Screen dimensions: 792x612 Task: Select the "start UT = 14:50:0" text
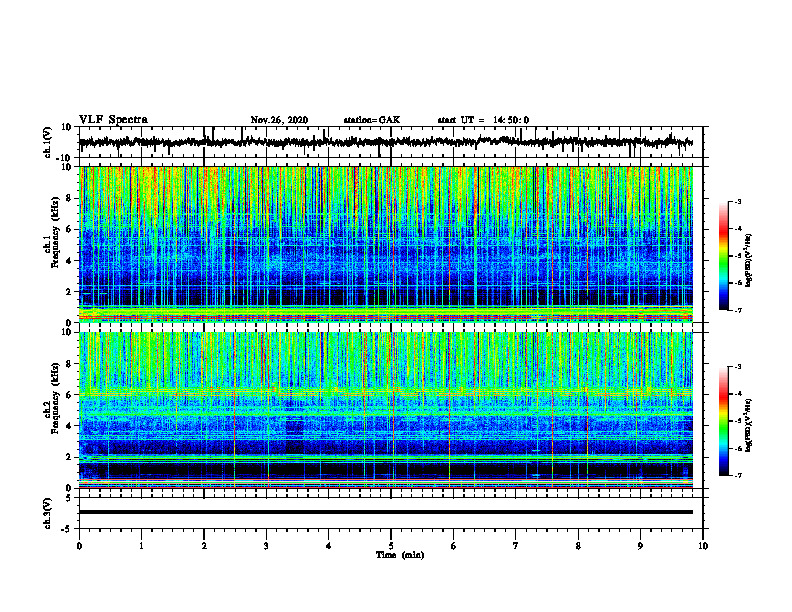tap(483, 120)
